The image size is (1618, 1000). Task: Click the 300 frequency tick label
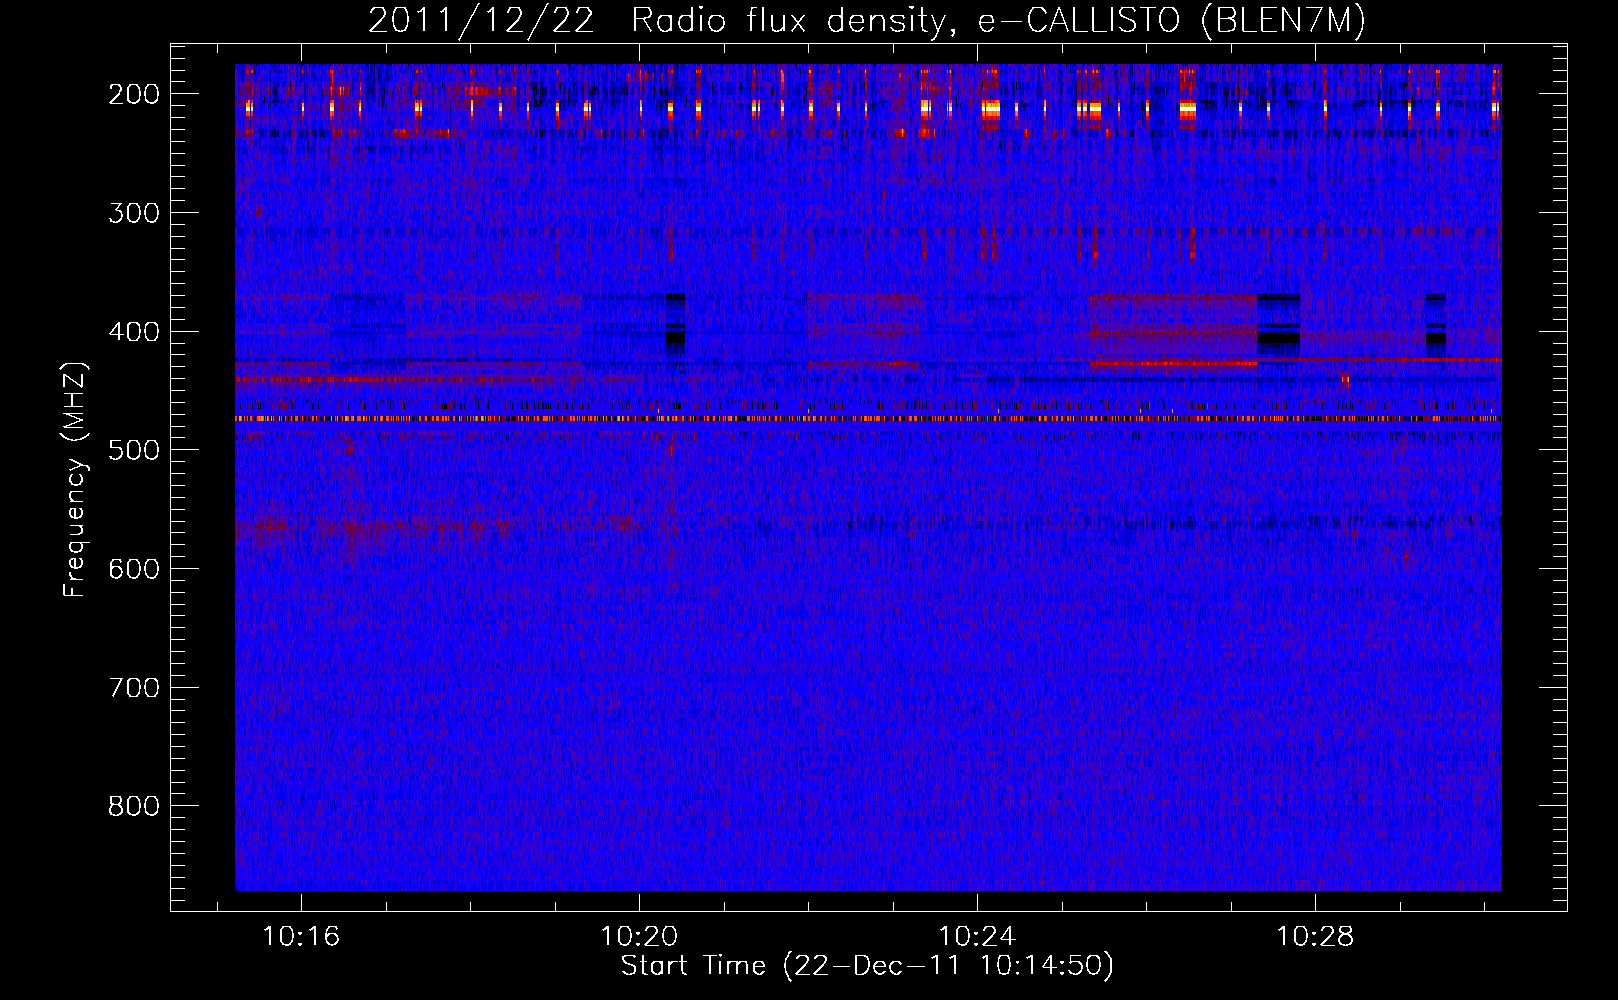134,213
